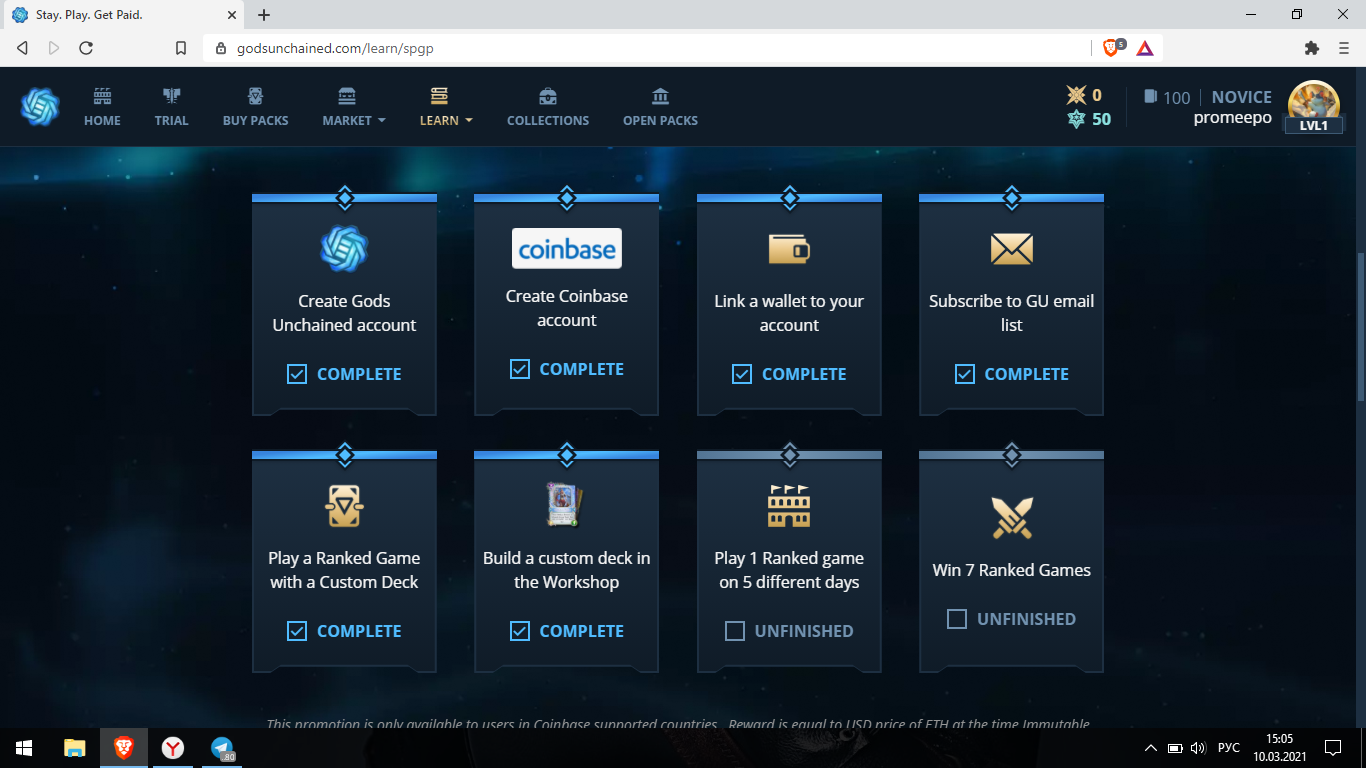Click 'Link a wallet to your account' text
1366x768 pixels.
coord(789,313)
